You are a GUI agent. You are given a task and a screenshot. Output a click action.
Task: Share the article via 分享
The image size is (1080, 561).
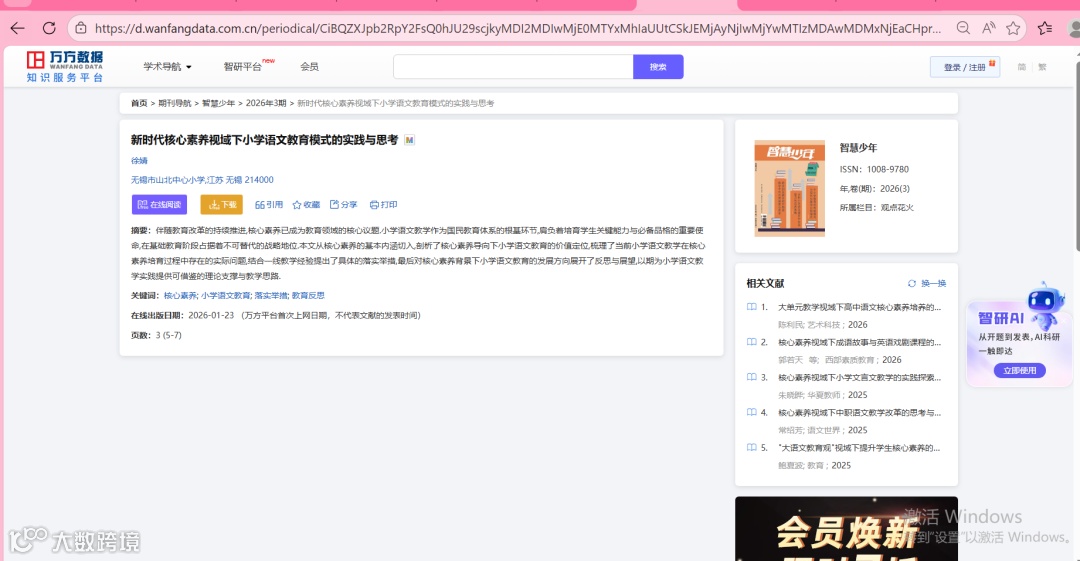(344, 205)
